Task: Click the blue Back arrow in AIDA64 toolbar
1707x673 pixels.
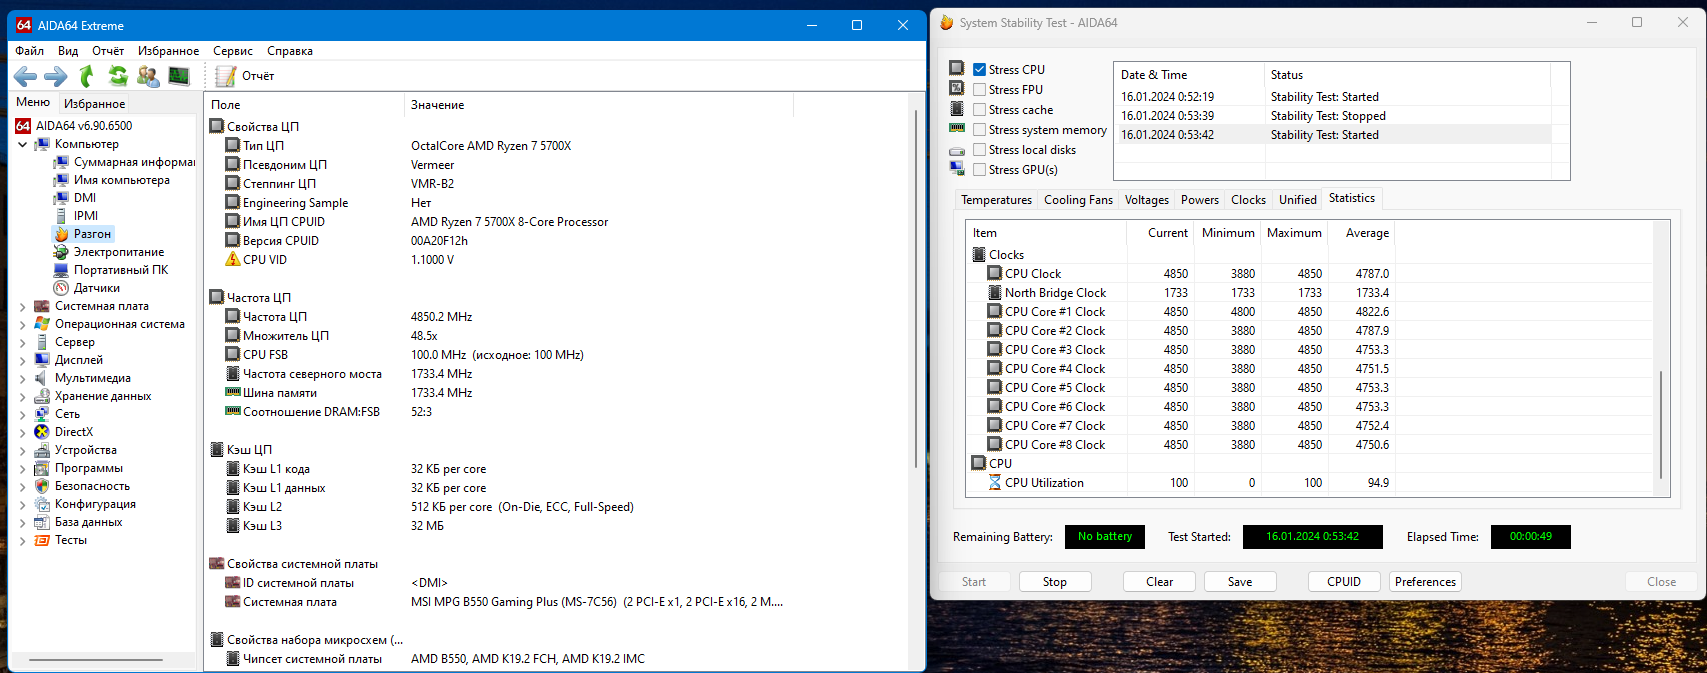Action: click(25, 76)
